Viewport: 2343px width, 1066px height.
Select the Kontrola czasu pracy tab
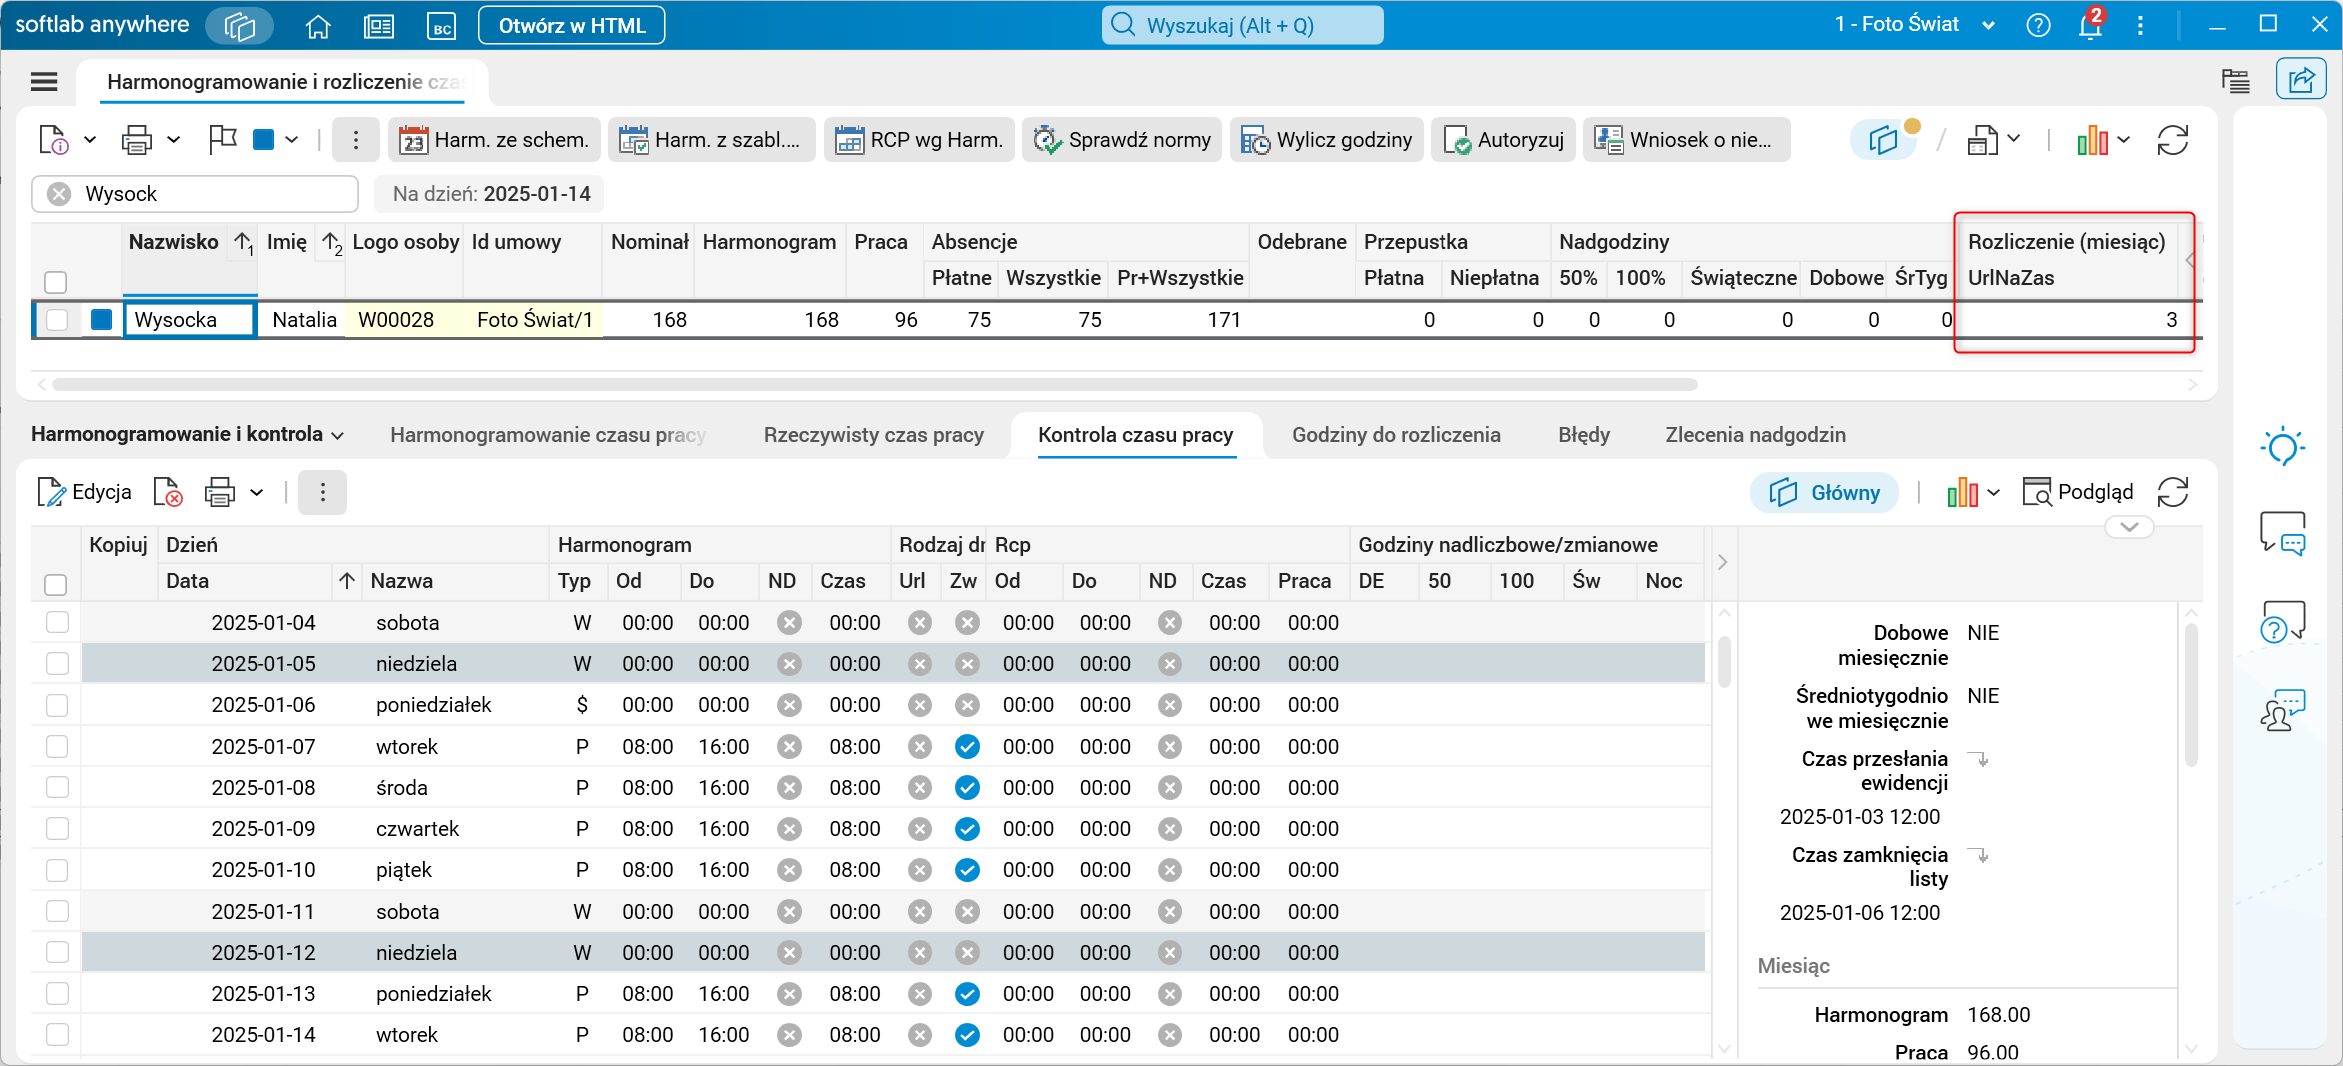coord(1136,435)
